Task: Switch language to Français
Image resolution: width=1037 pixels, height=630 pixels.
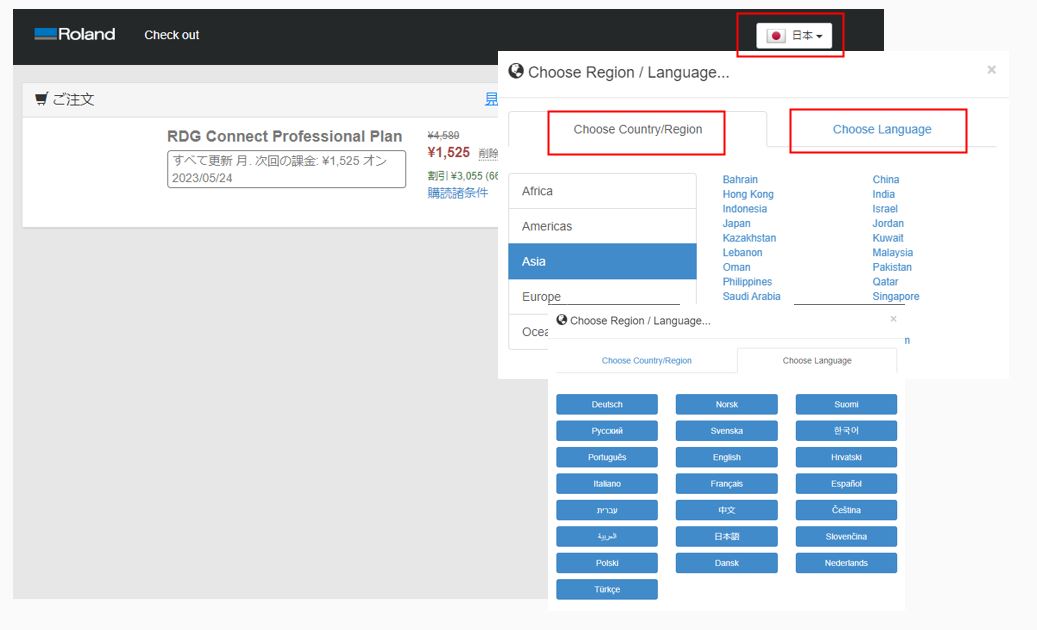Action: tap(726, 484)
